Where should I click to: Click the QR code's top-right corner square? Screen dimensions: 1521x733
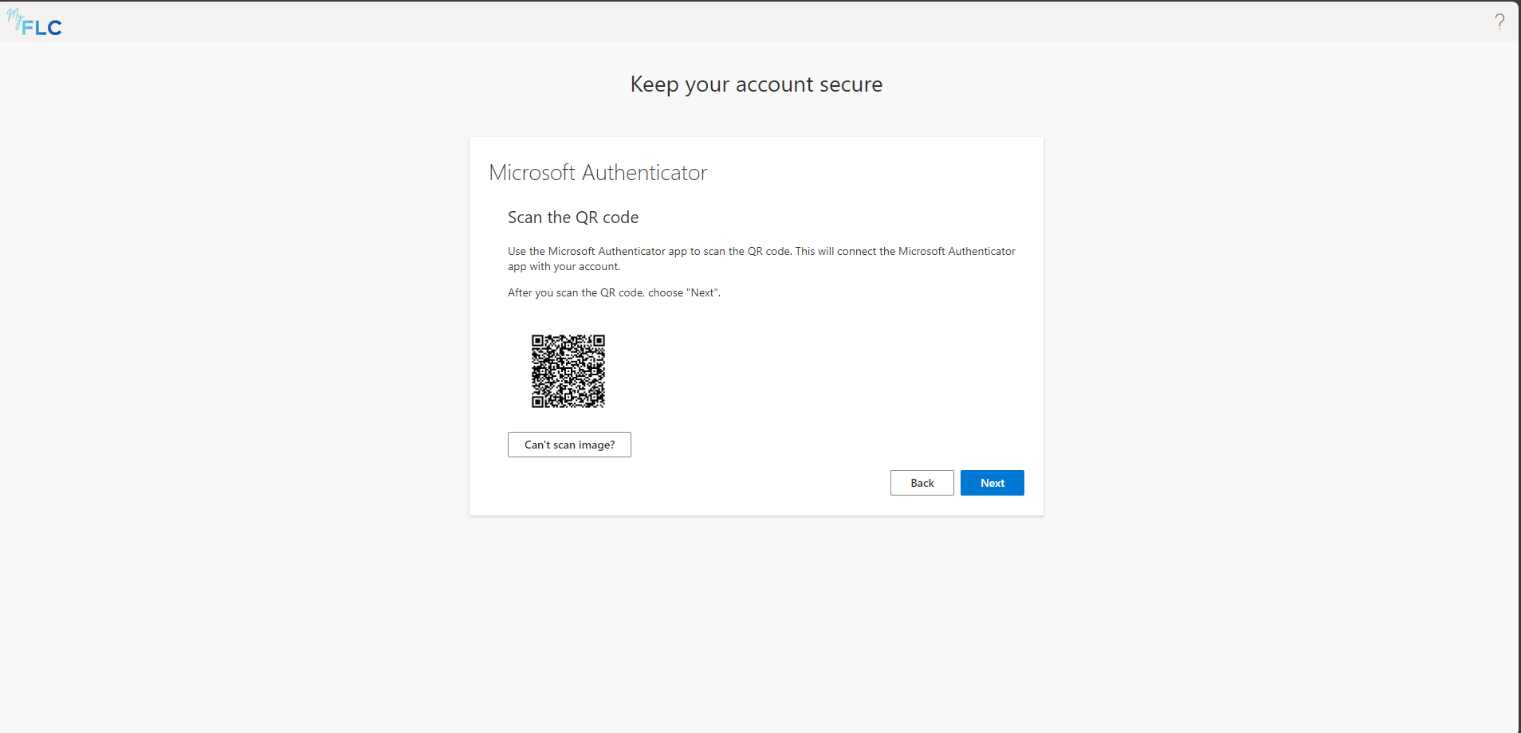(598, 341)
